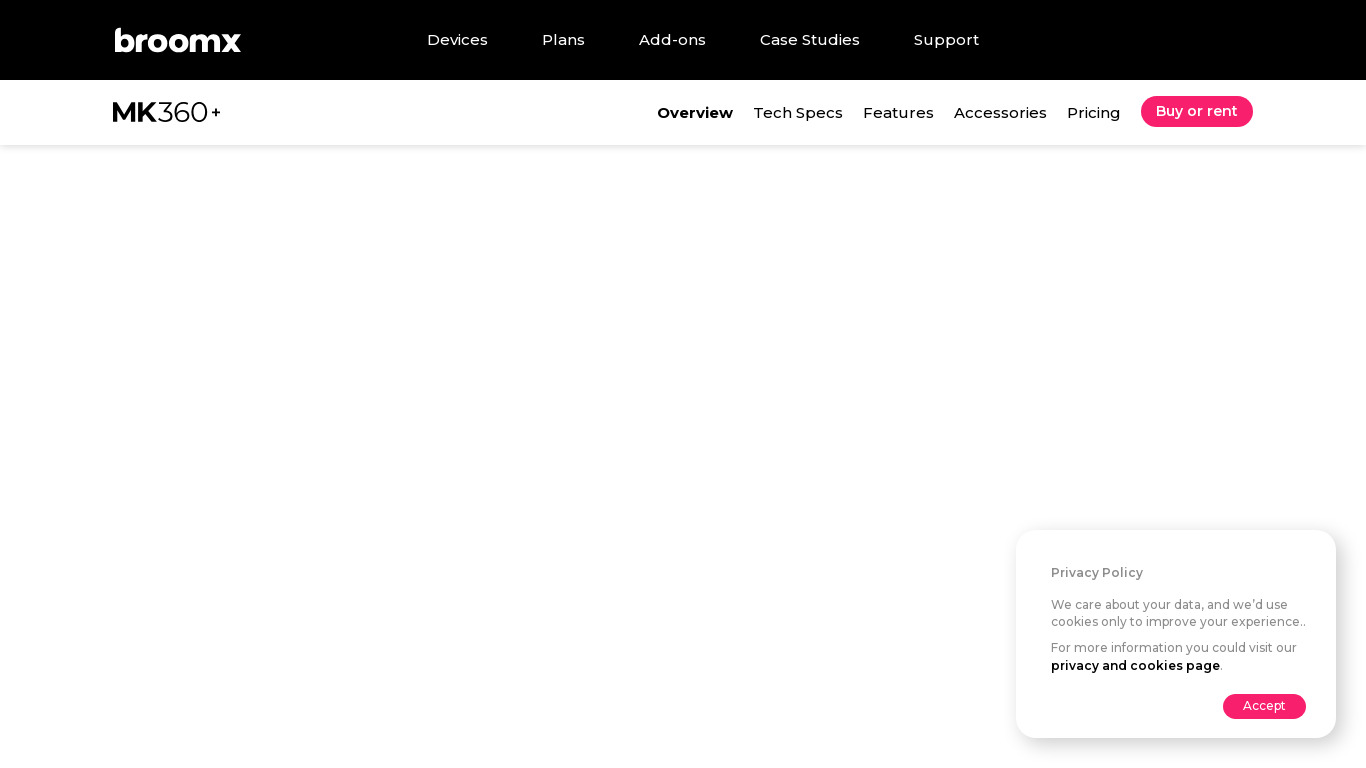Click the broomx logo
The height and width of the screenshot is (768, 1366).
click(x=178, y=40)
